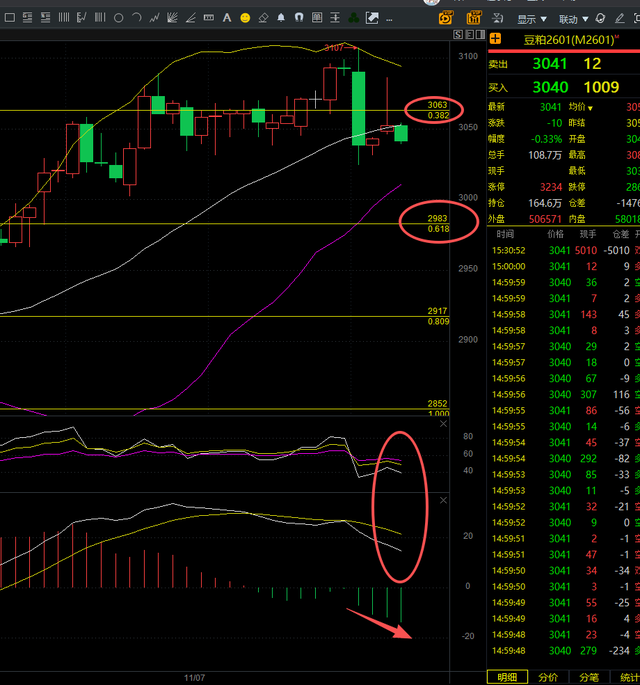
Task: Close the KDJ indicator sub-panel
Action: [443, 424]
